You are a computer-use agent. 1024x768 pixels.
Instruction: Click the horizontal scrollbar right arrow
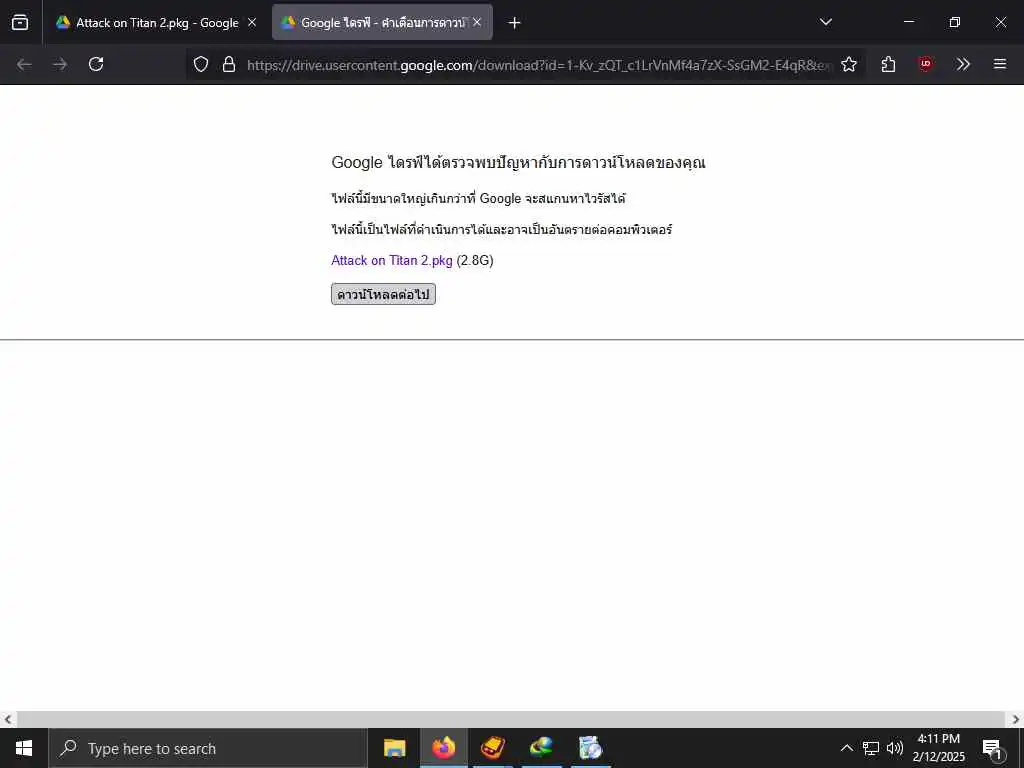coord(1016,720)
